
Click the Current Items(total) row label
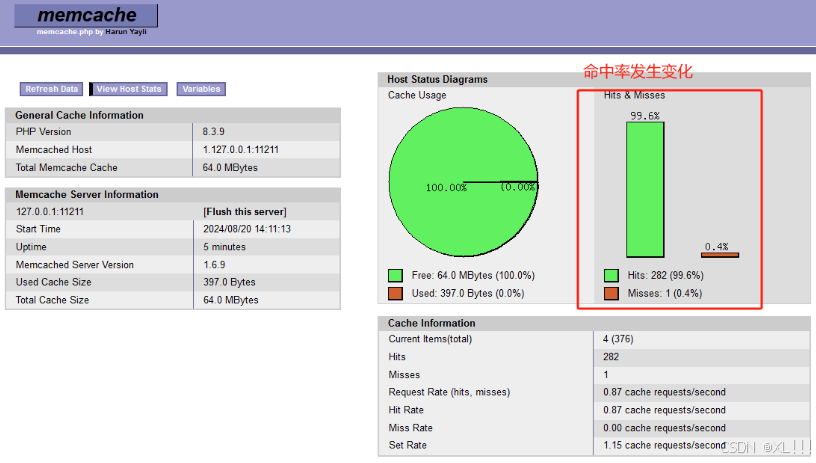click(430, 339)
